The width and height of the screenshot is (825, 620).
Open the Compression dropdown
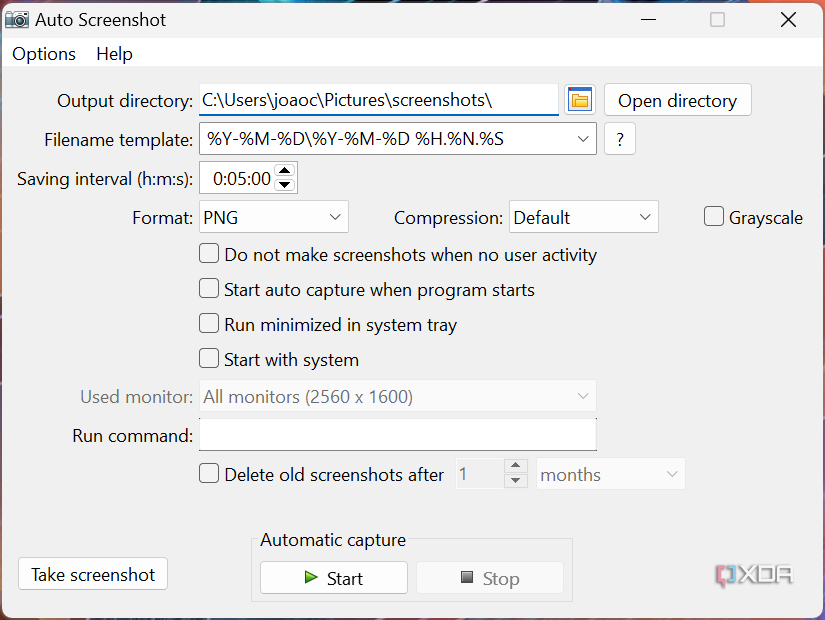tap(583, 216)
